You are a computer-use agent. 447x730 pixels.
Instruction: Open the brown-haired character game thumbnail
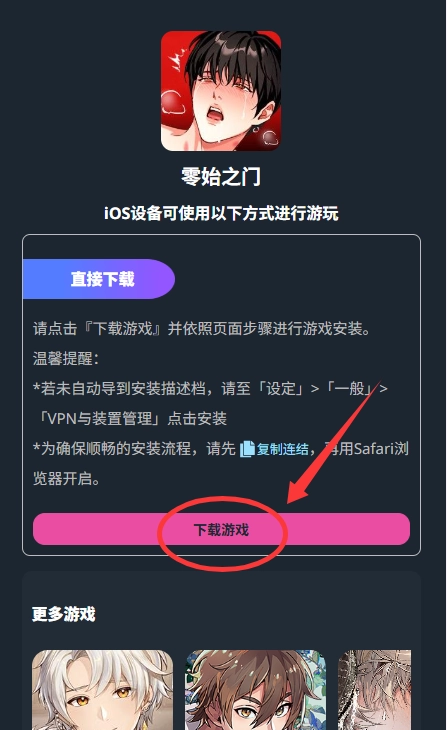256,690
